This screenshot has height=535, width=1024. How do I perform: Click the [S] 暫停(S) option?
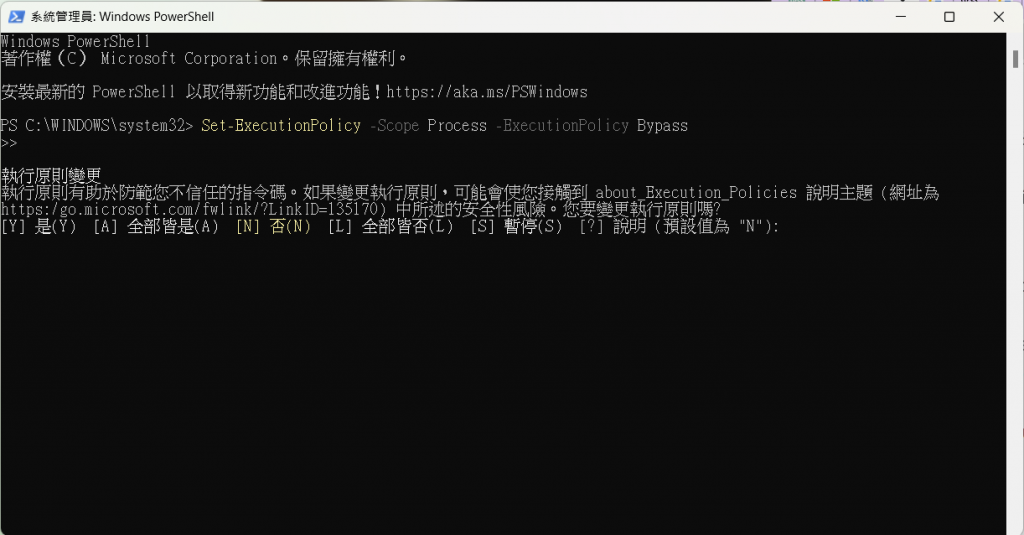pos(516,227)
